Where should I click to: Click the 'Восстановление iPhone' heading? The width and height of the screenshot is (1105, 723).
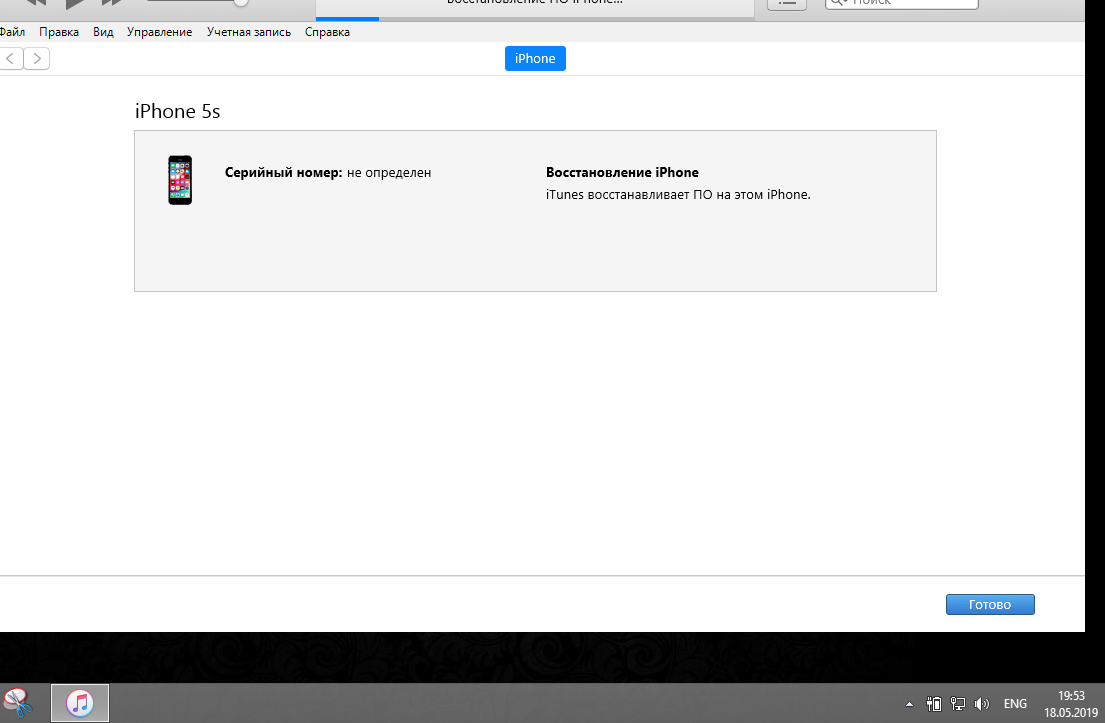[622, 173]
